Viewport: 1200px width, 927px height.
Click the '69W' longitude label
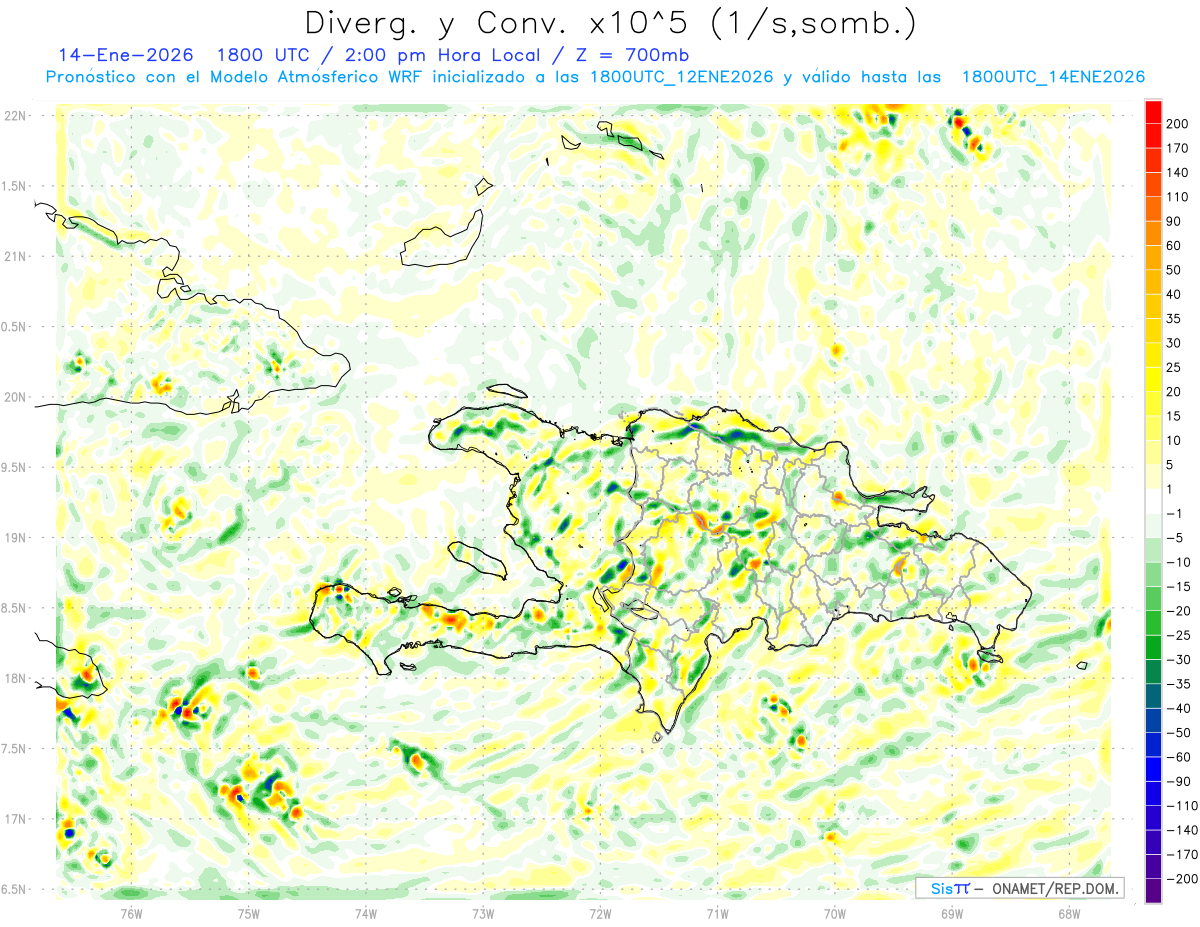pos(952,913)
